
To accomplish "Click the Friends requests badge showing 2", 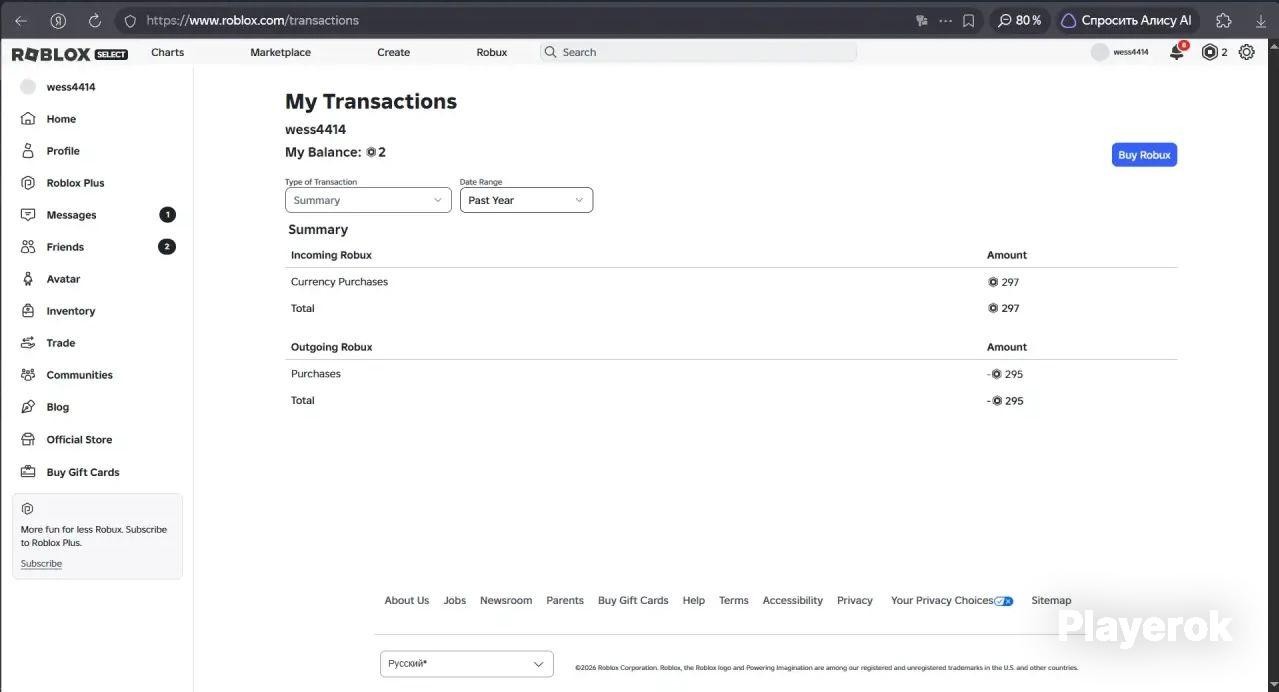I will (x=167, y=247).
